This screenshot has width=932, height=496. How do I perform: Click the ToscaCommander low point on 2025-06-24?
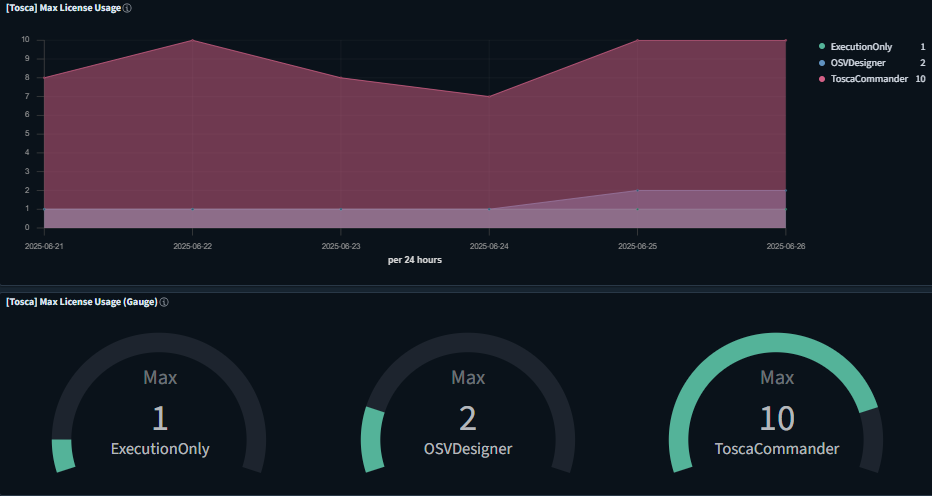tap(489, 96)
